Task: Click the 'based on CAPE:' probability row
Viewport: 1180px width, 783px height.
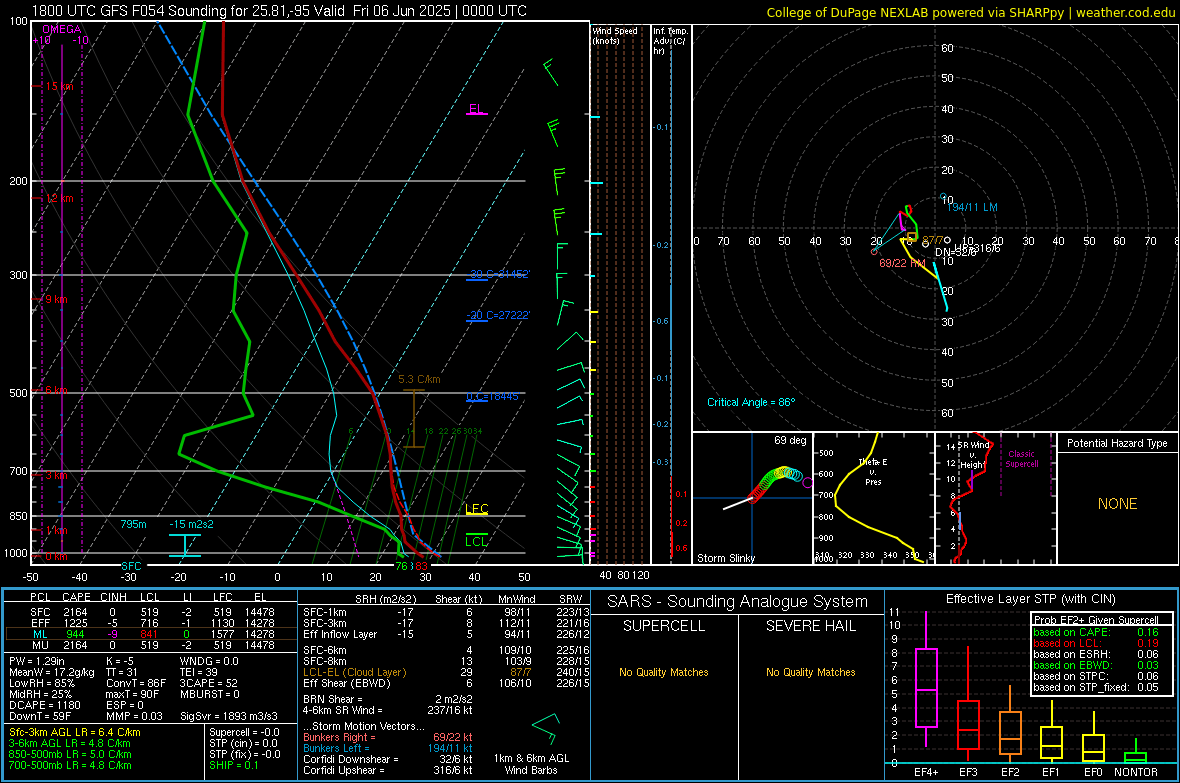Action: pos(1096,632)
